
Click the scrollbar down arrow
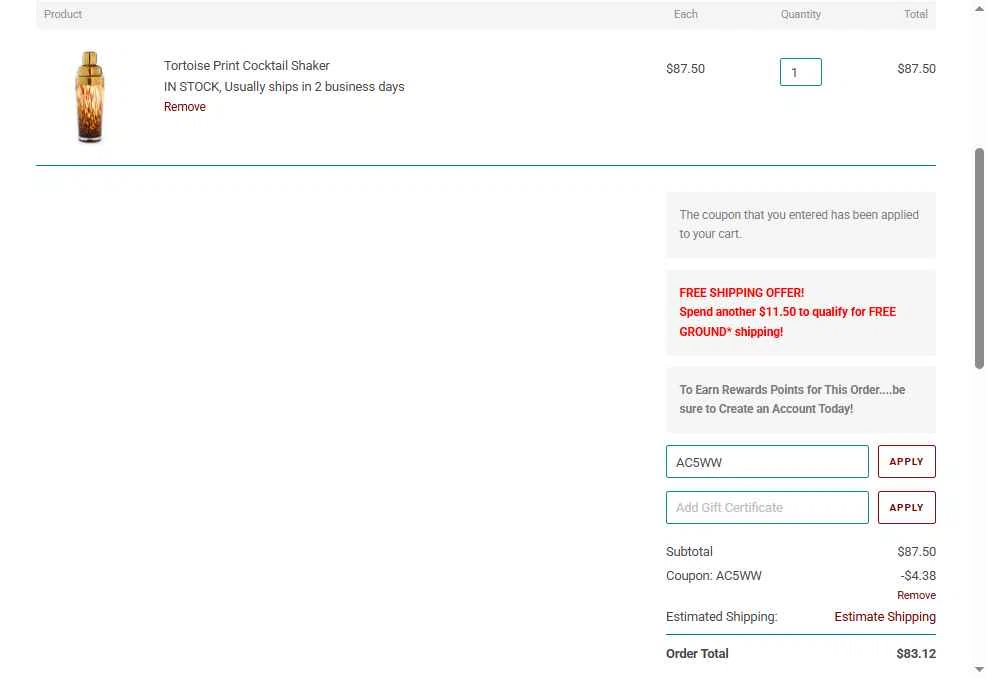[x=979, y=670]
